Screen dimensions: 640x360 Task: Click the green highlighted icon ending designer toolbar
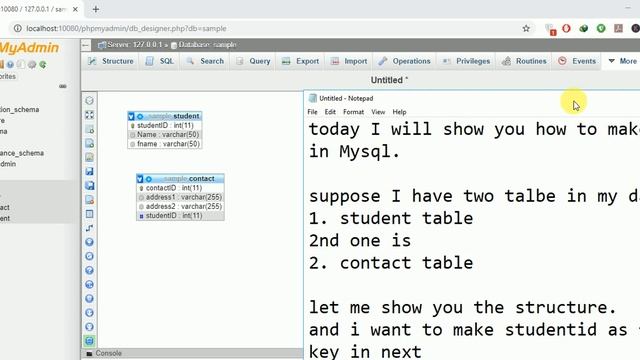pyautogui.click(x=89, y=341)
